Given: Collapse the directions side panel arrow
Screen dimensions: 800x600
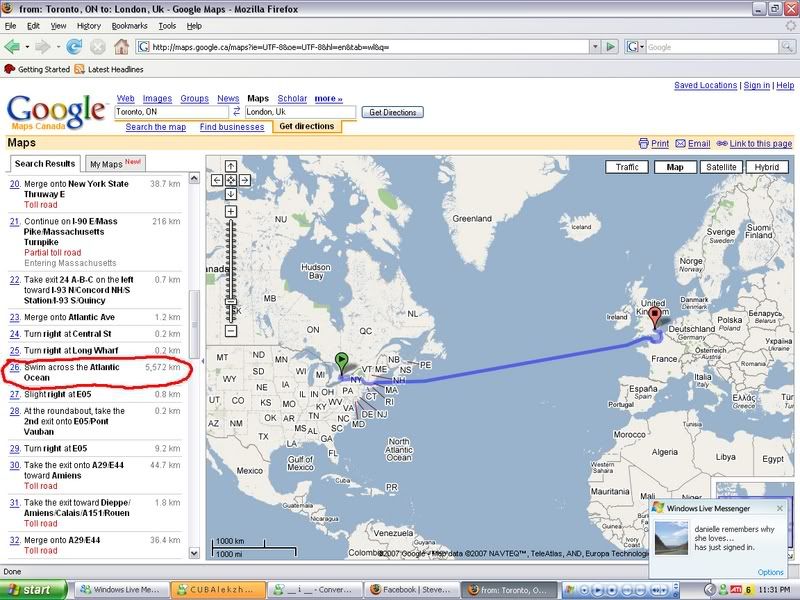Looking at the screenshot, I should [x=203, y=361].
